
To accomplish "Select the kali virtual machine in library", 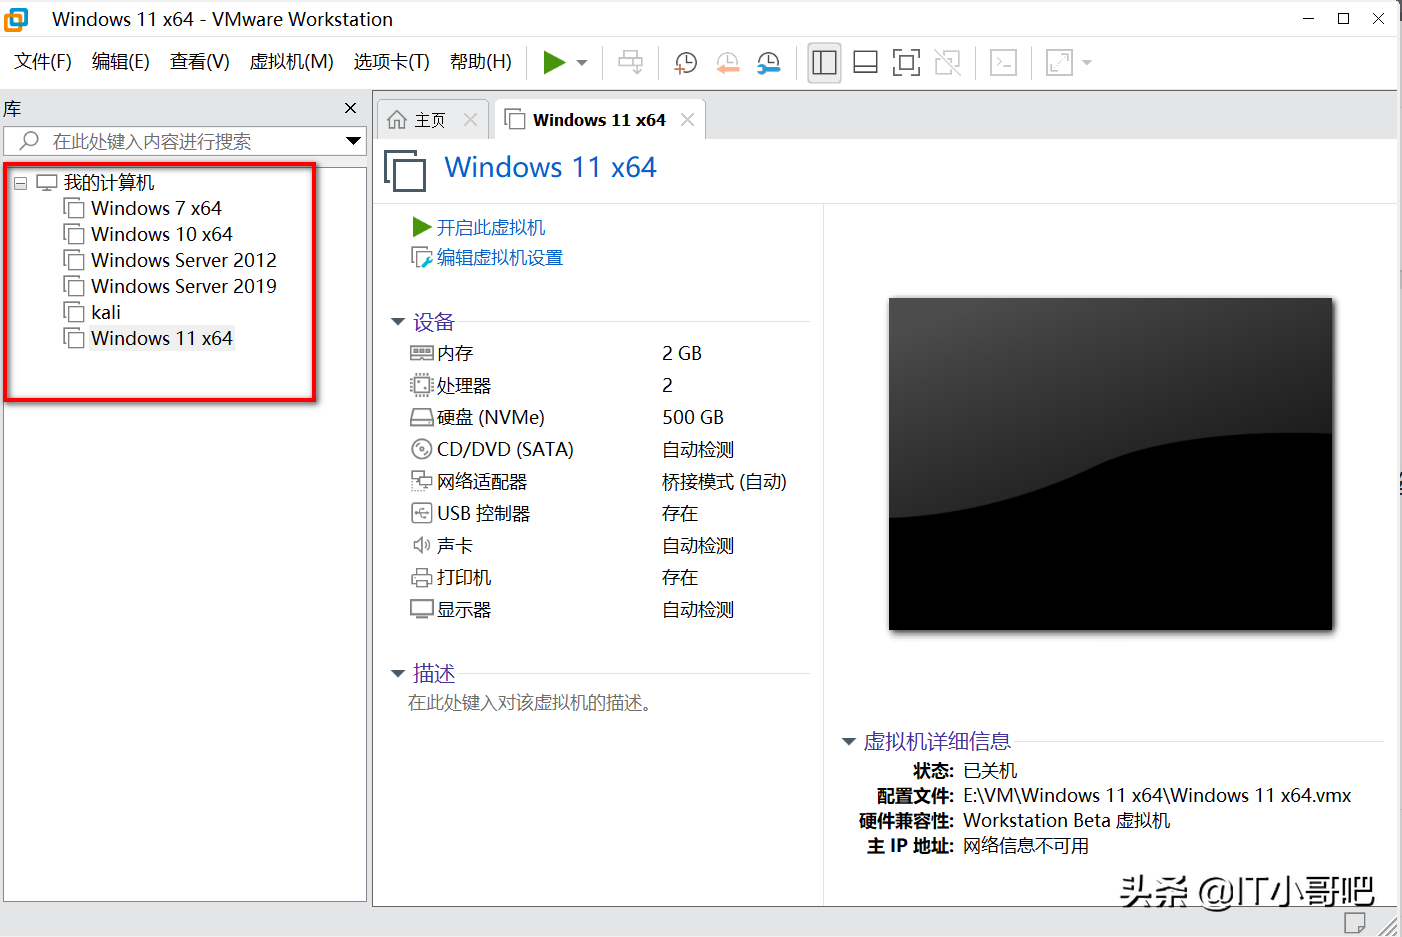I will coord(104,311).
